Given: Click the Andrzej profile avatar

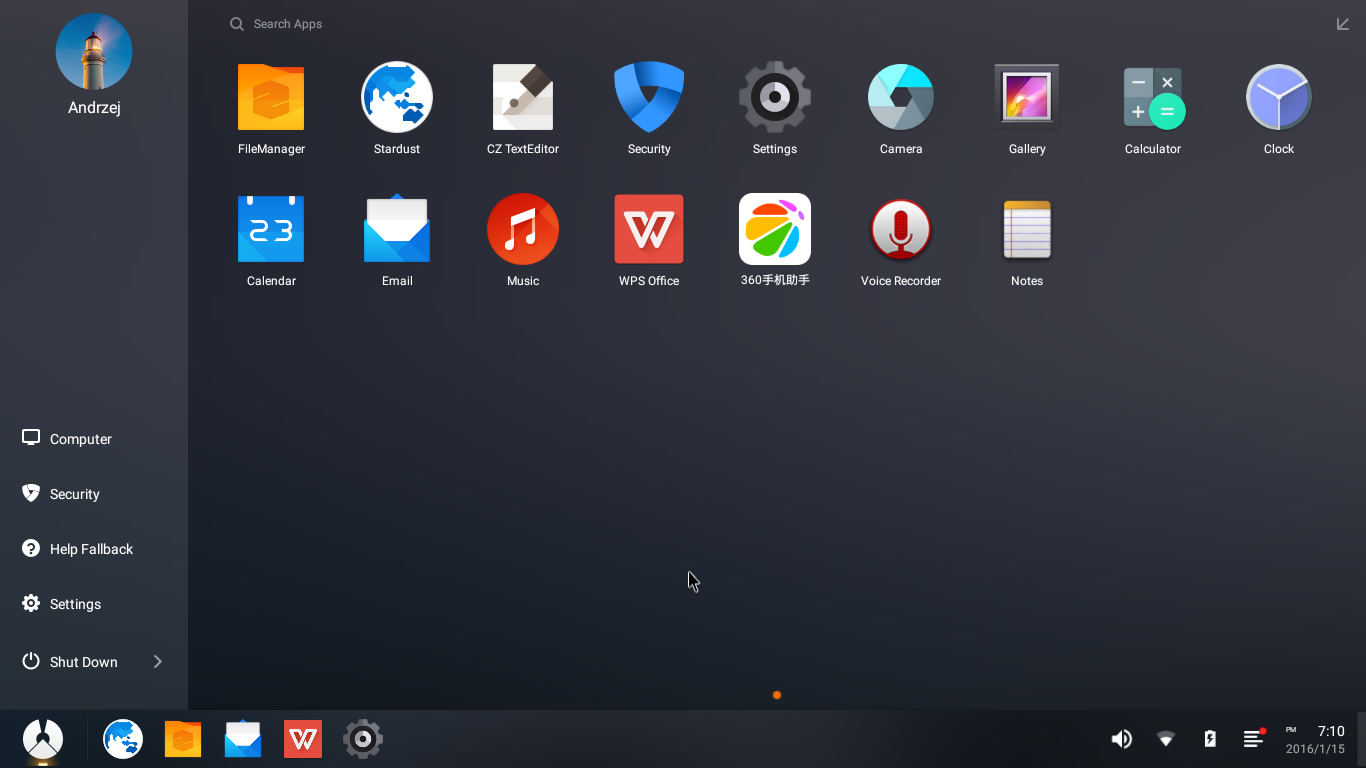Looking at the screenshot, I should tap(94, 51).
